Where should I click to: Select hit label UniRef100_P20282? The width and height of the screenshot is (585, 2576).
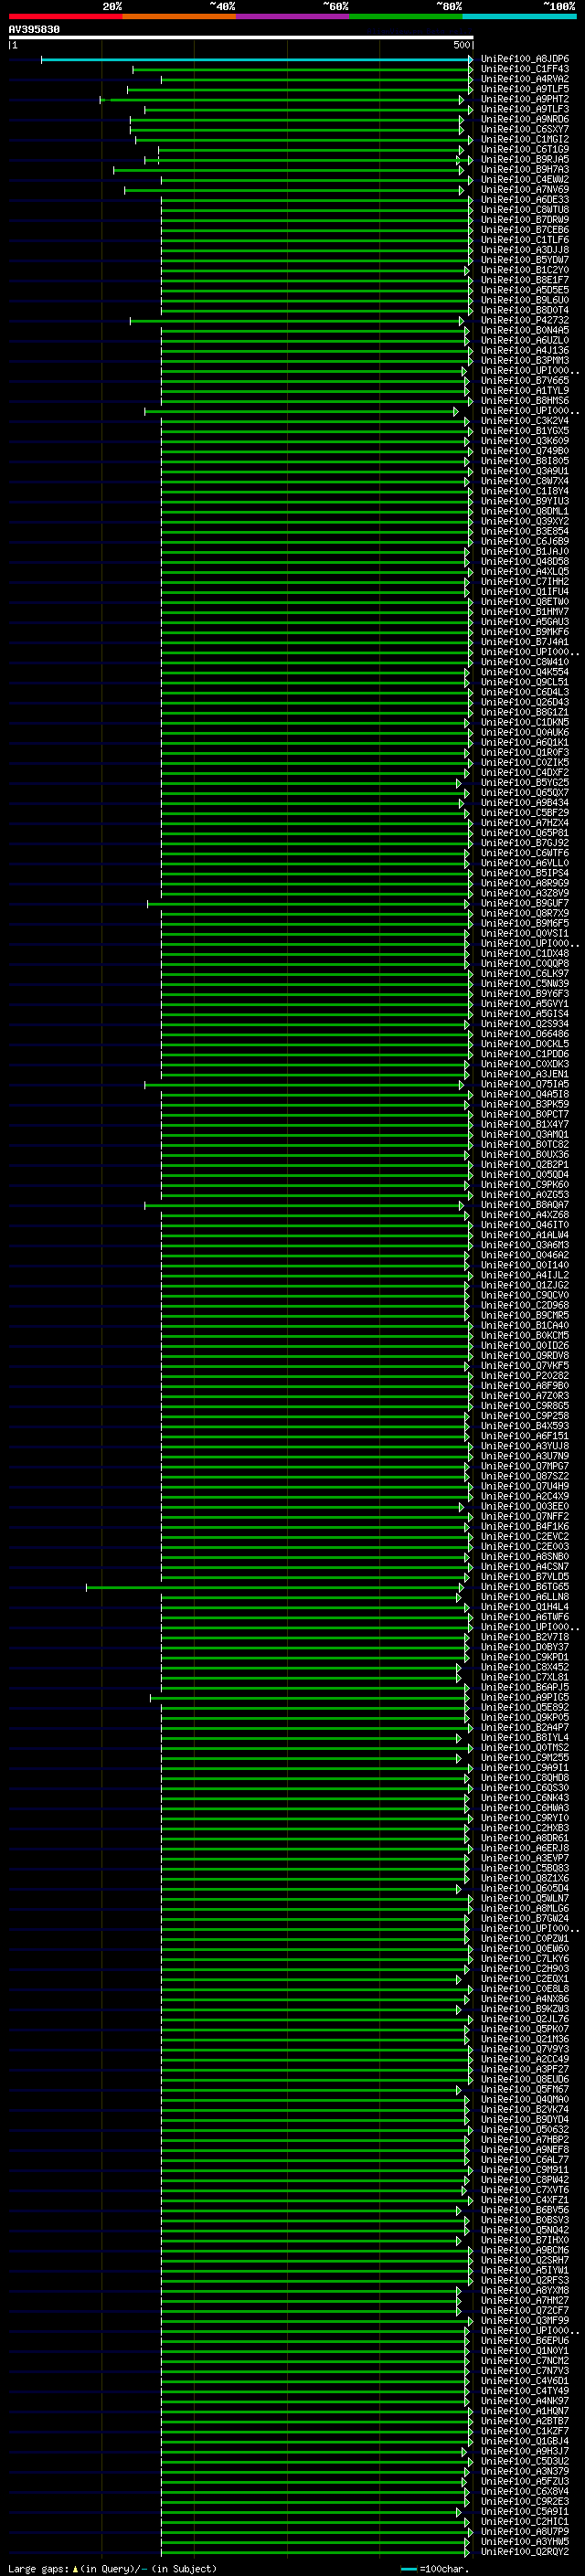pos(525,1375)
